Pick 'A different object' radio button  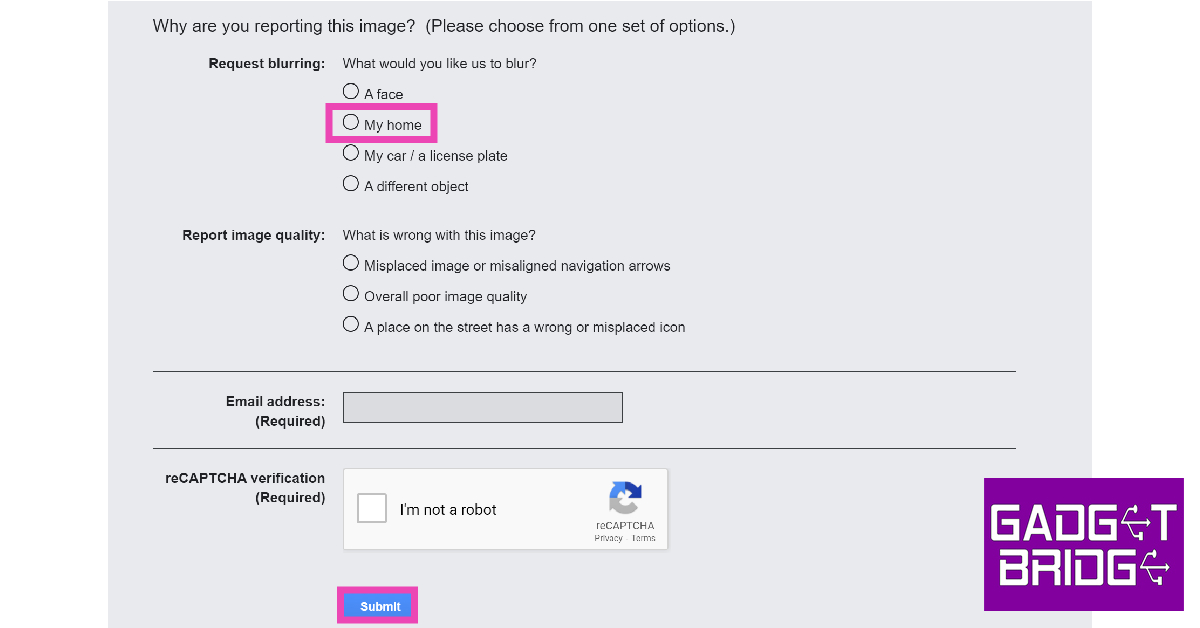[x=351, y=184]
